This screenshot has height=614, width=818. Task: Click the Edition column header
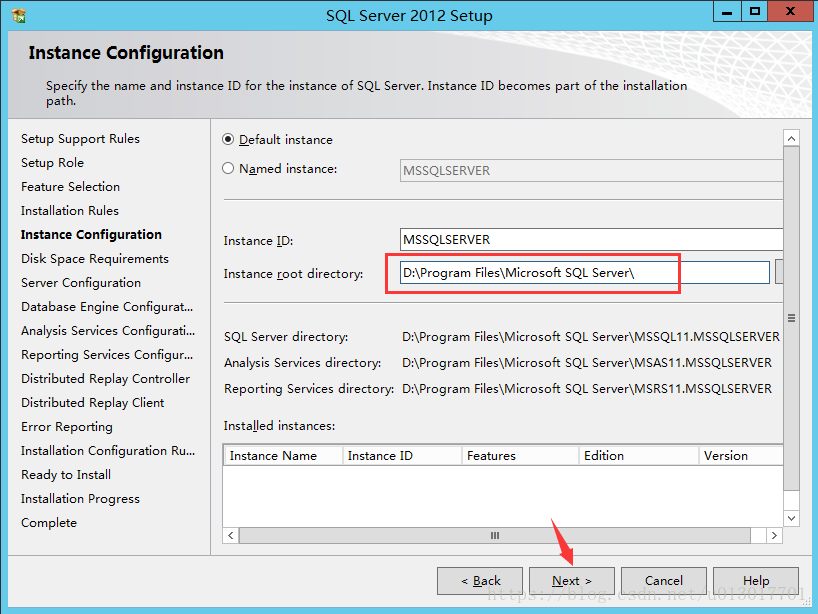[639, 455]
